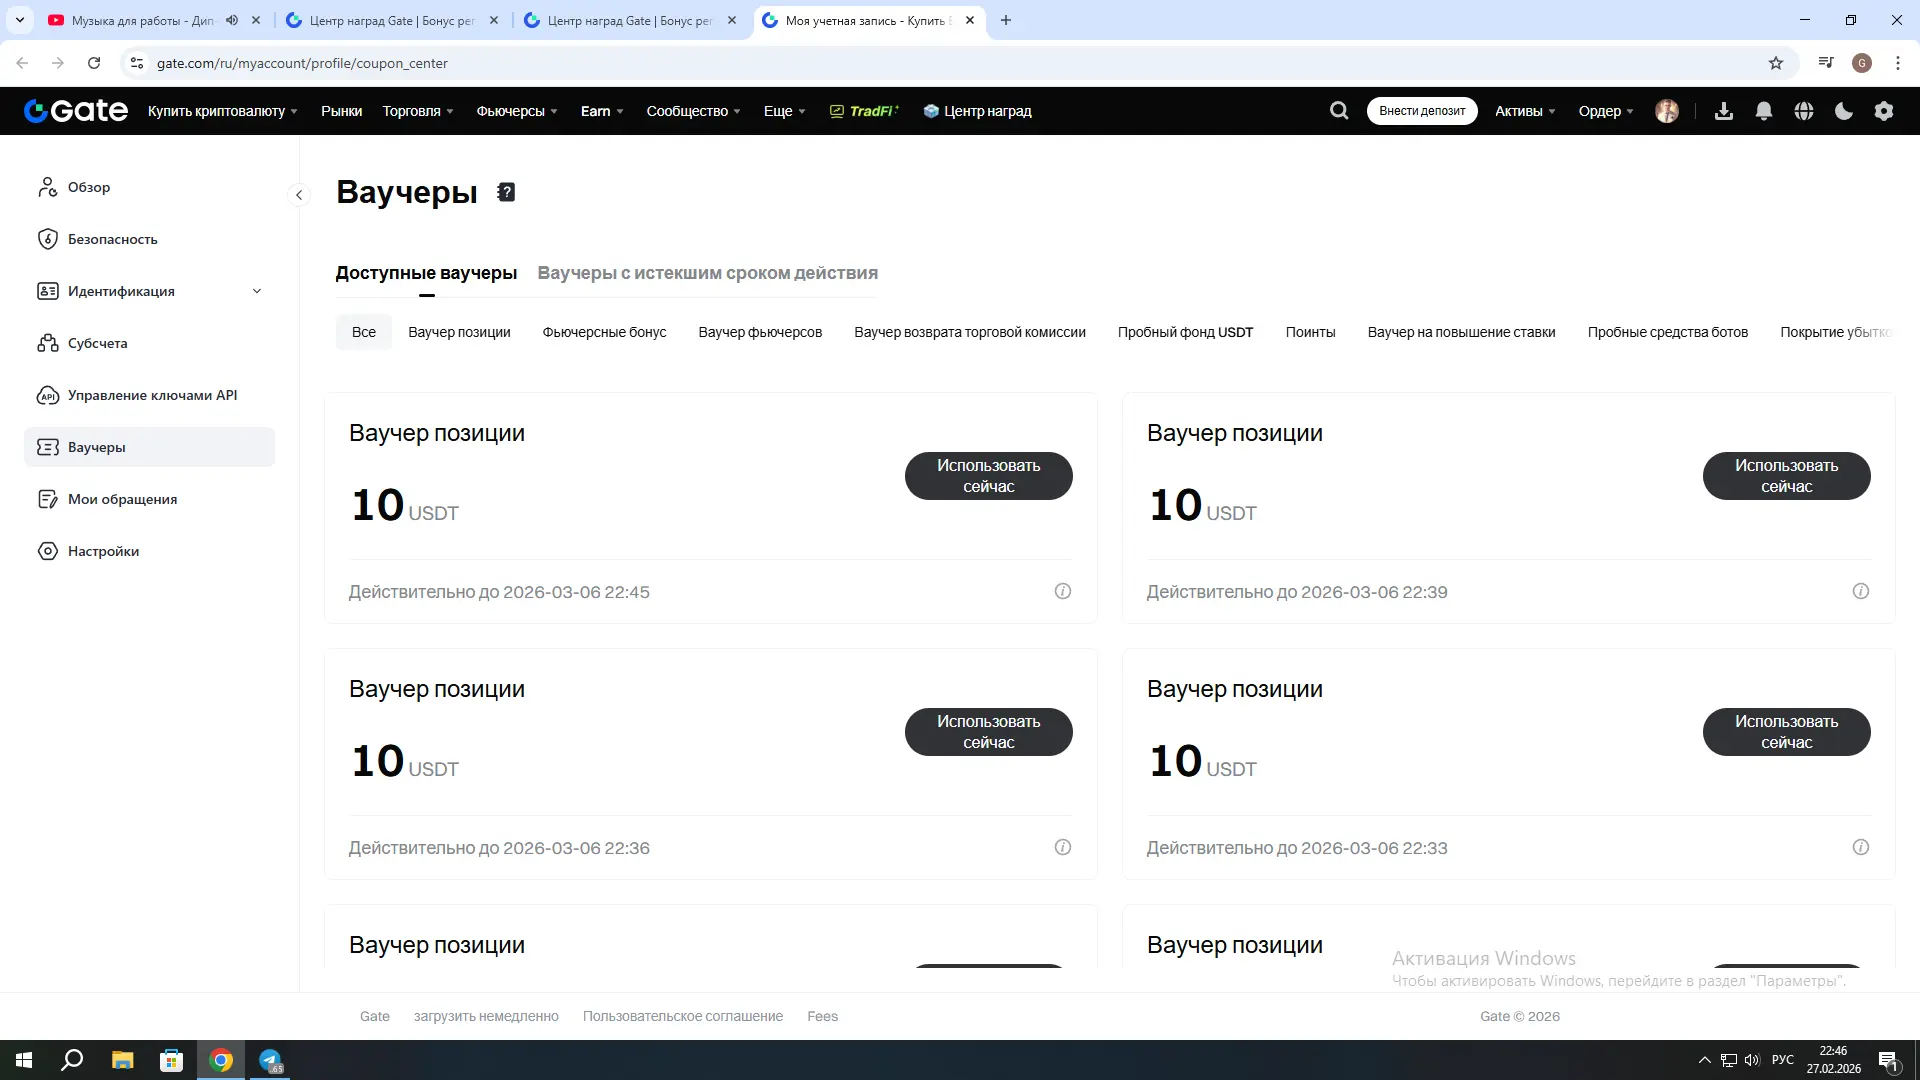Open the download app icon

pyautogui.click(x=1724, y=111)
